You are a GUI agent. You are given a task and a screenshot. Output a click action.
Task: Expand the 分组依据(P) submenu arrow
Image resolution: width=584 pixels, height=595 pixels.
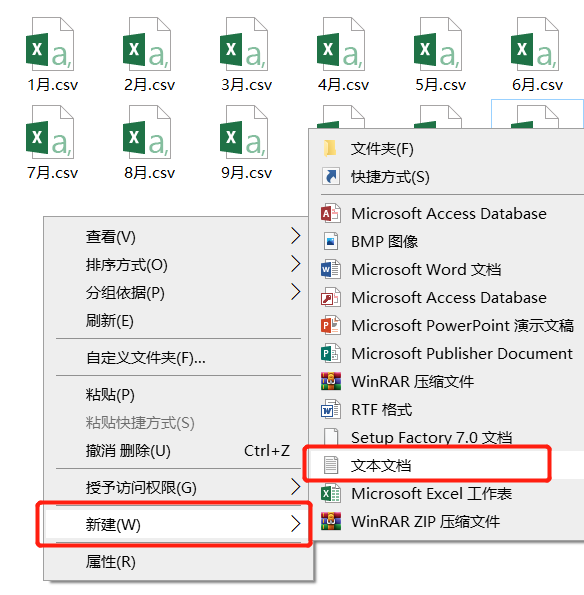click(x=296, y=292)
